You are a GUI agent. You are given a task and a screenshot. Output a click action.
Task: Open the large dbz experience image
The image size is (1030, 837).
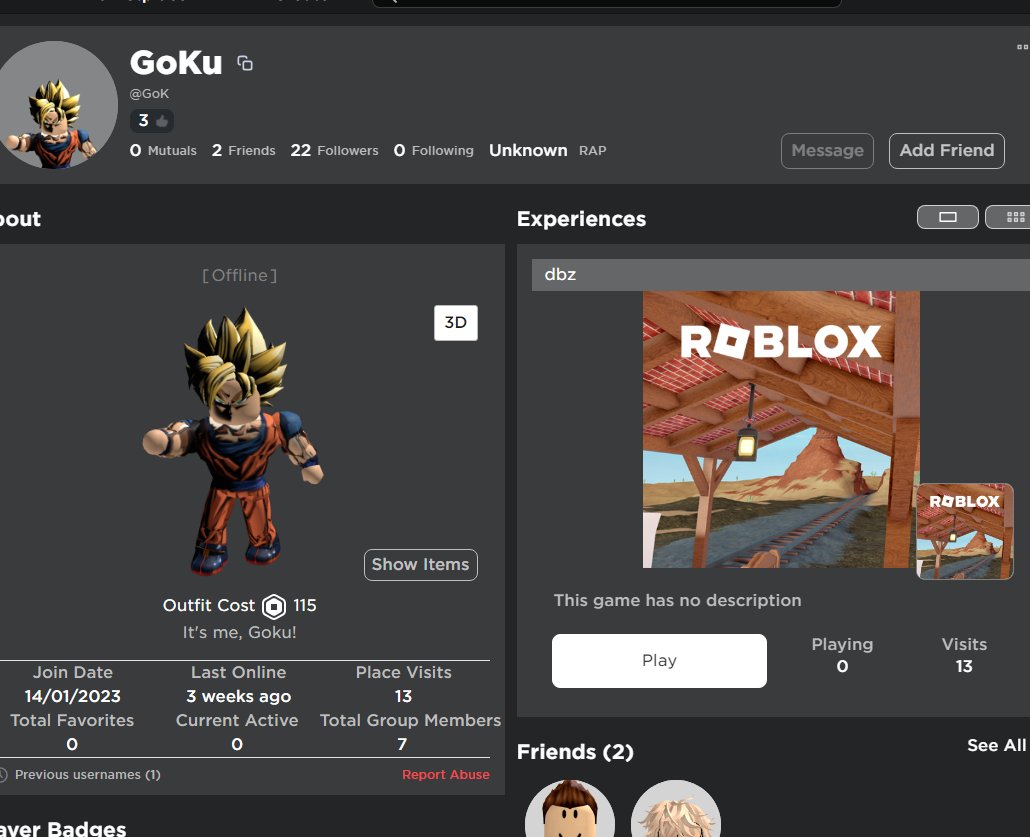point(781,429)
